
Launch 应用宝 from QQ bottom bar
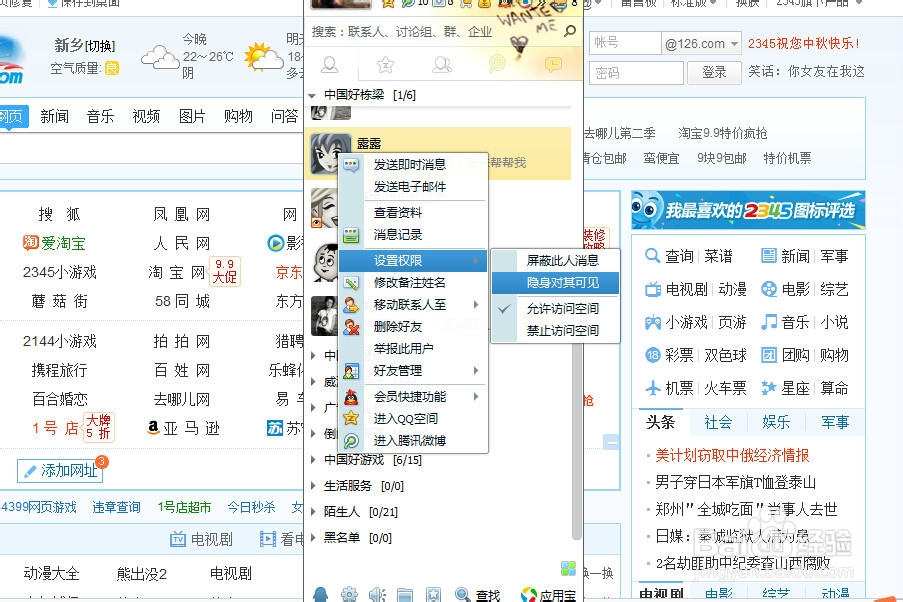pos(548,595)
